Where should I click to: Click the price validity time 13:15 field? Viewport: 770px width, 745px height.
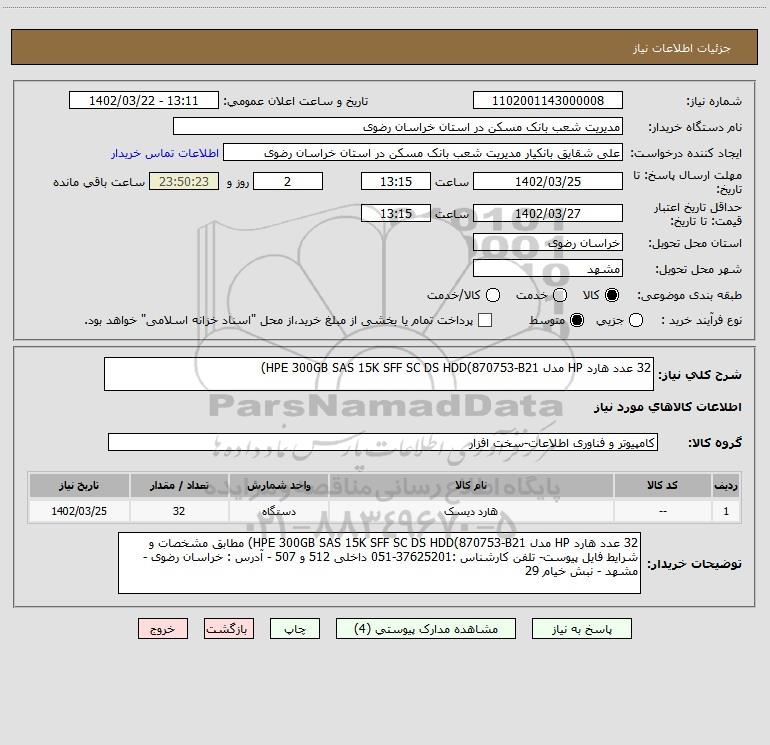tap(396, 213)
